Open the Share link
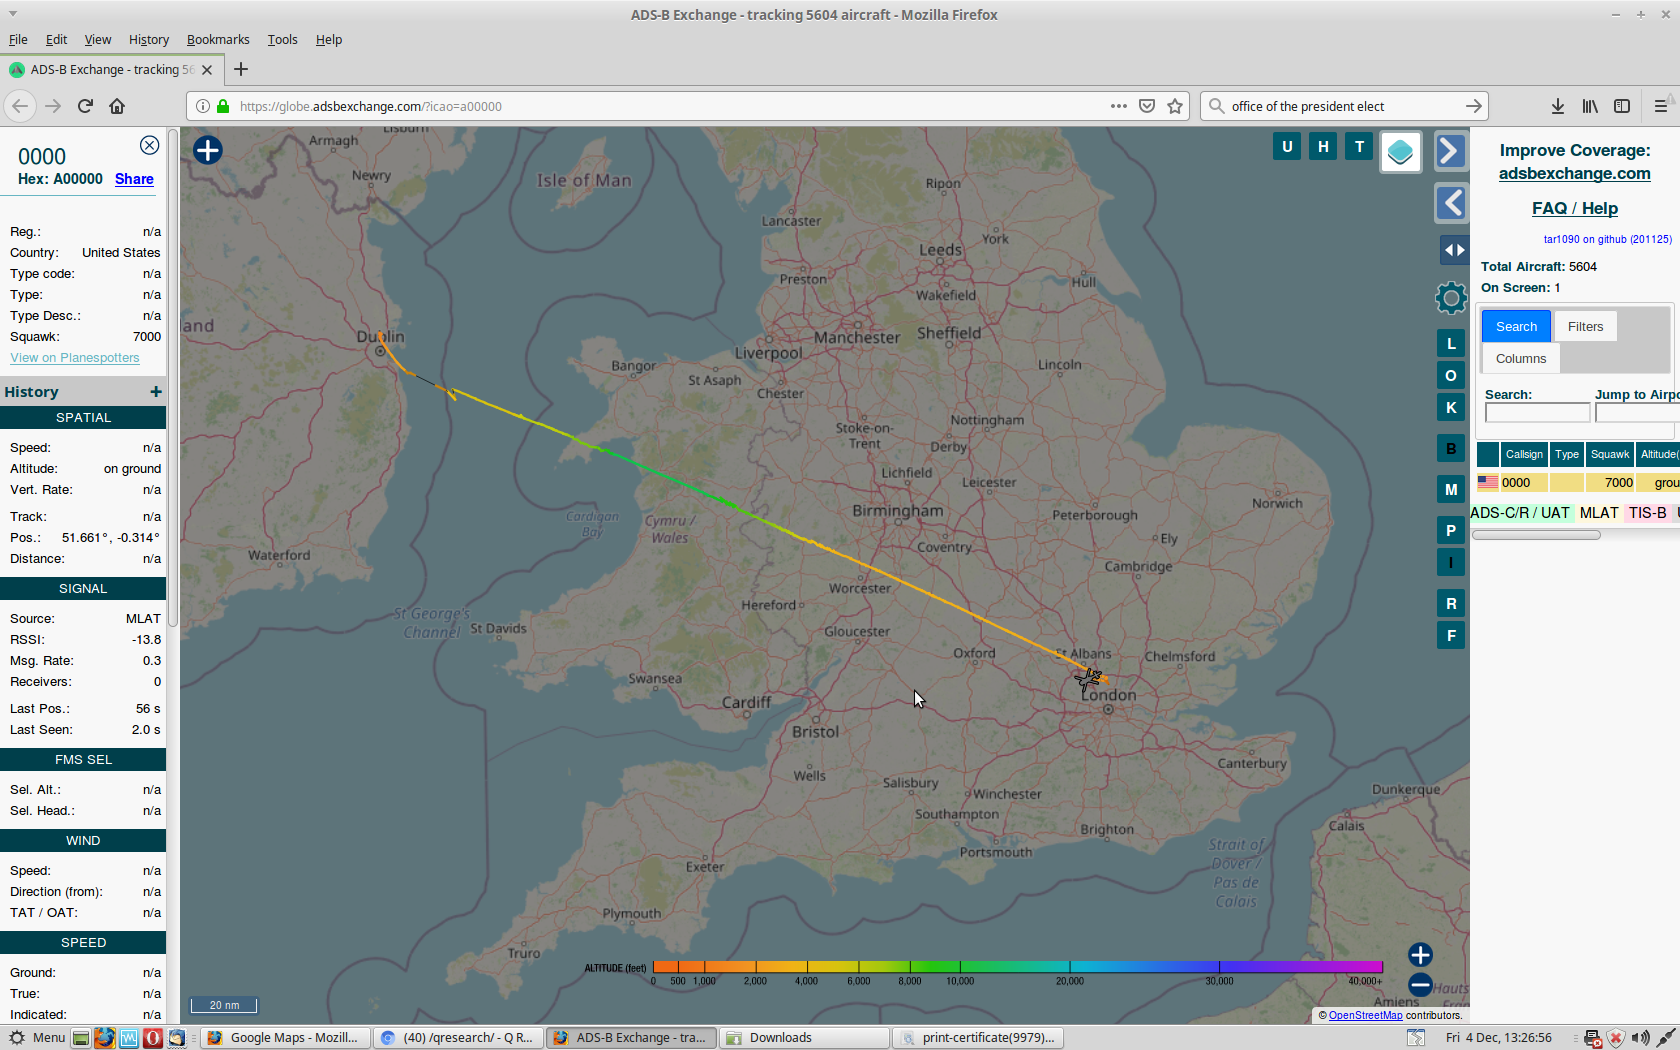Image resolution: width=1680 pixels, height=1050 pixels. pos(134,179)
